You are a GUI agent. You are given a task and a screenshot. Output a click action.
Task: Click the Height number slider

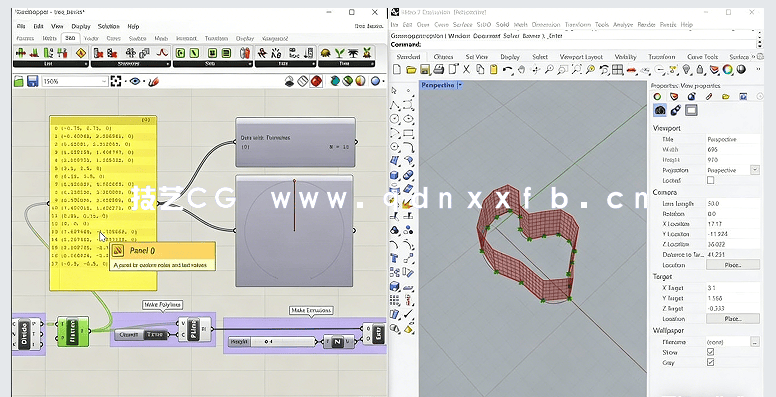271,341
